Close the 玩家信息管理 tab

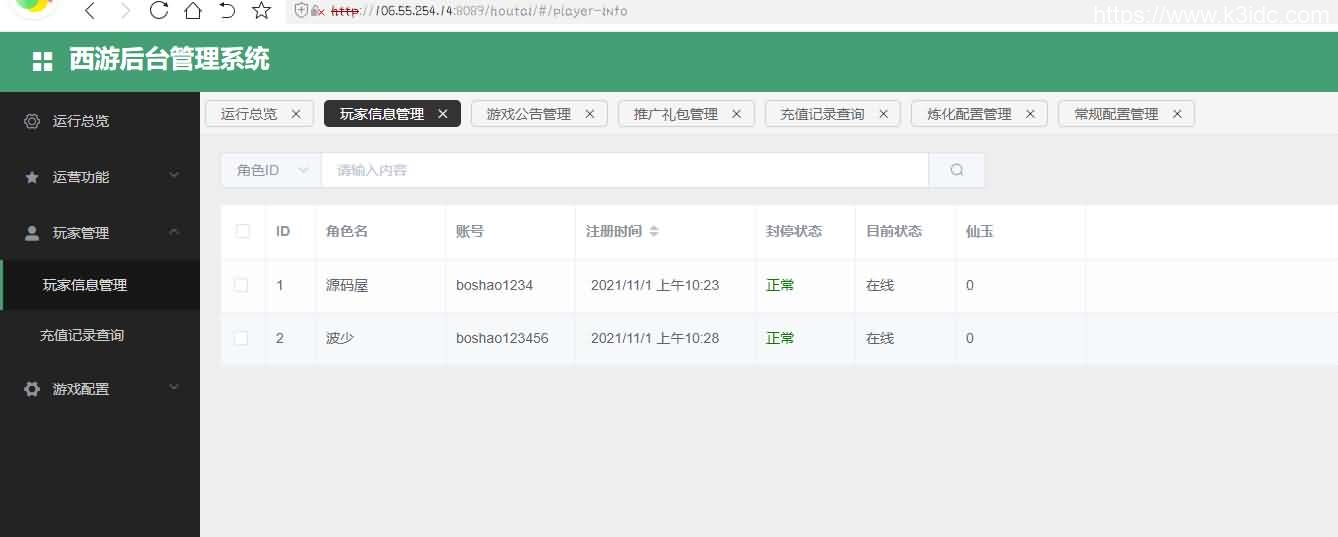[x=443, y=114]
